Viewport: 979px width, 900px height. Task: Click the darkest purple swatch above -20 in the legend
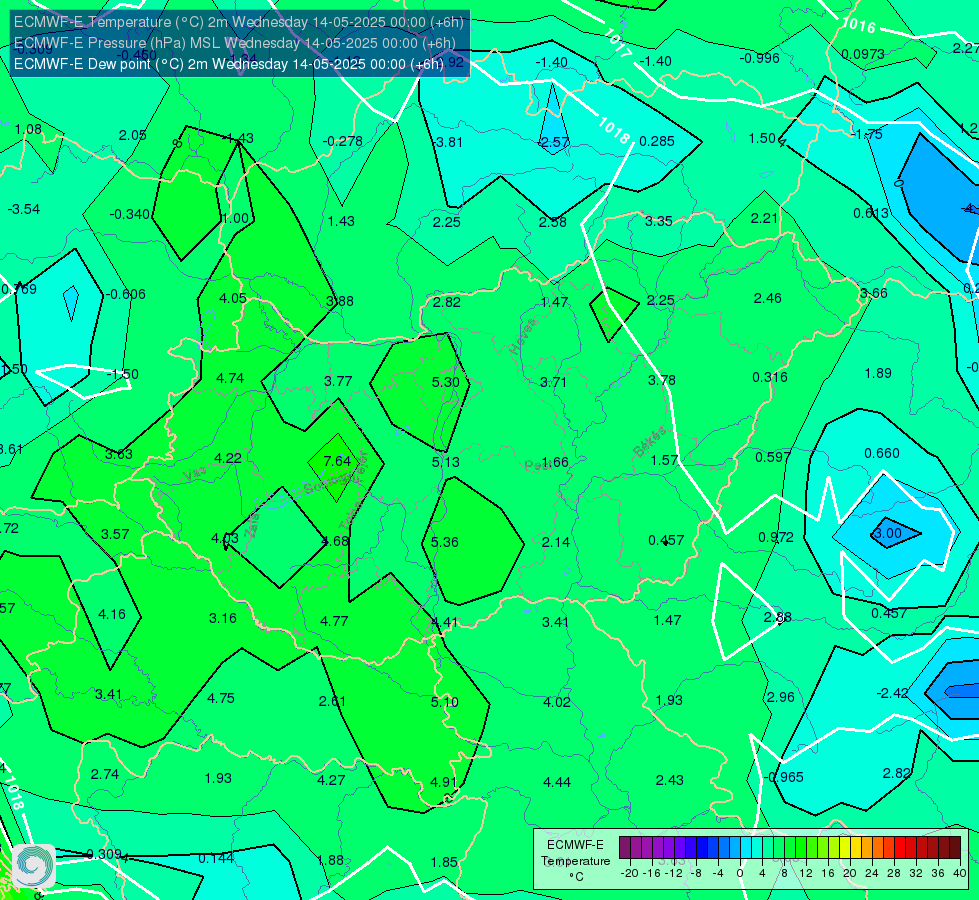coord(624,848)
